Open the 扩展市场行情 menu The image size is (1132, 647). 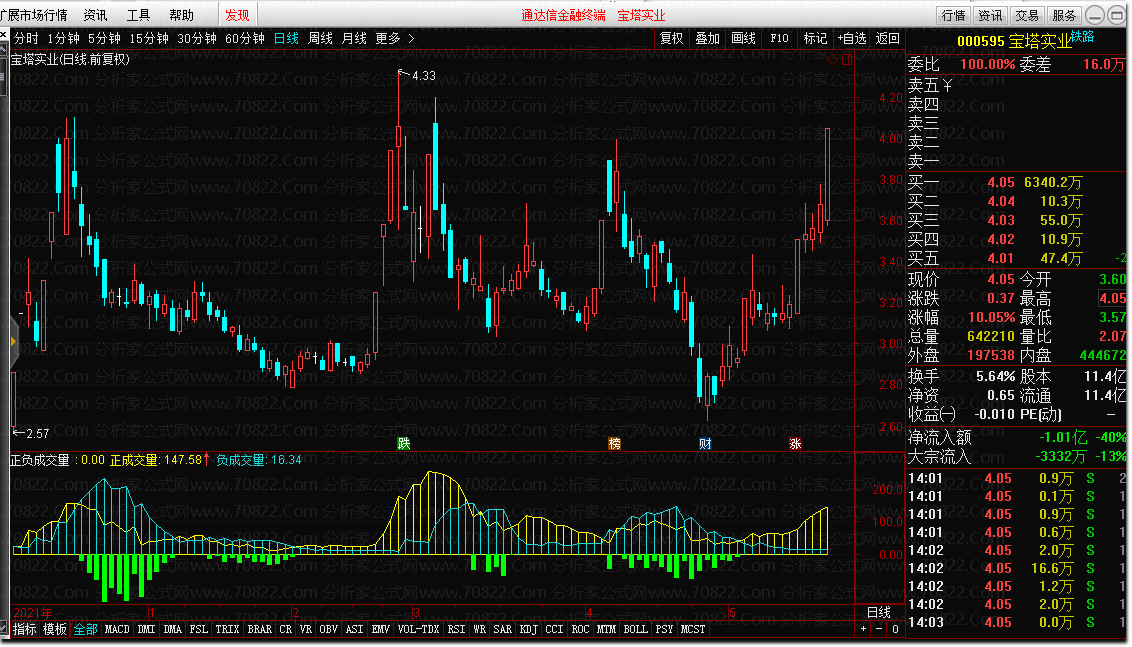tap(34, 15)
